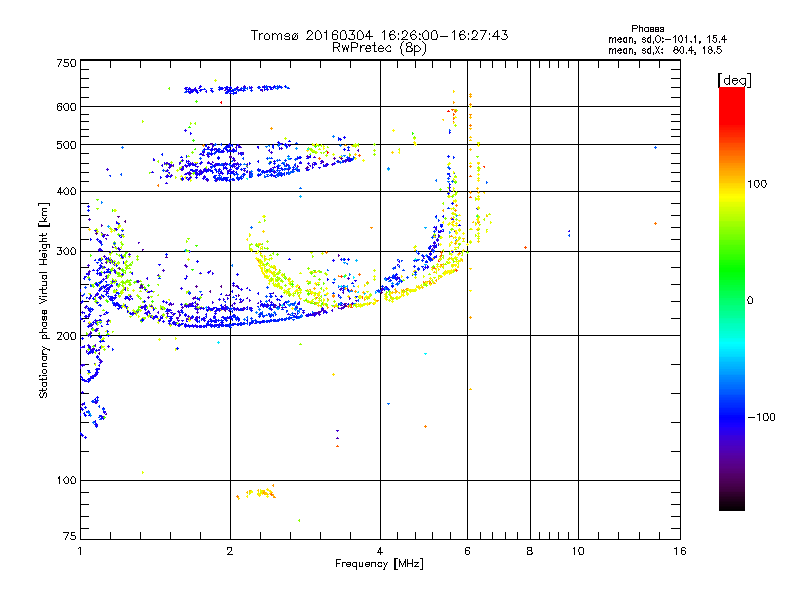Click the blue echo trace near 650 km height
800x600 pixels.
(237, 89)
